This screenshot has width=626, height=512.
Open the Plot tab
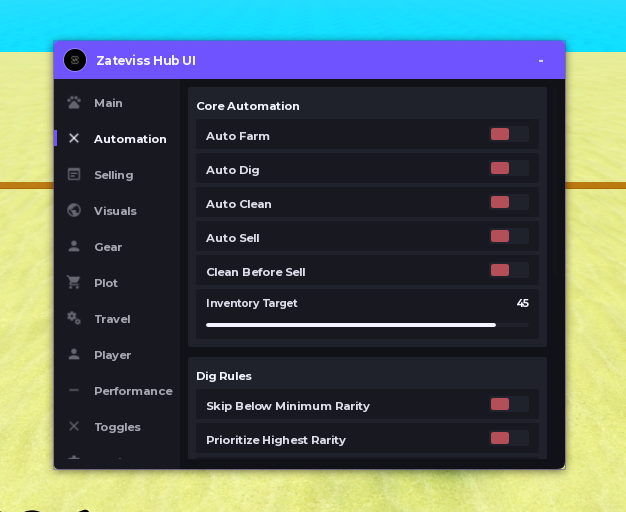pyautogui.click(x=117, y=283)
